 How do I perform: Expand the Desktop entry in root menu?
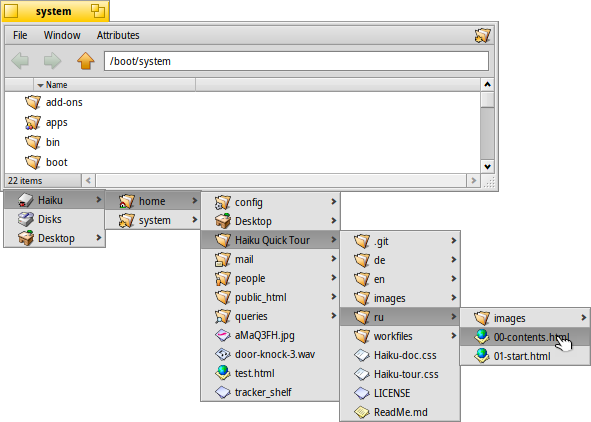[x=54, y=238]
